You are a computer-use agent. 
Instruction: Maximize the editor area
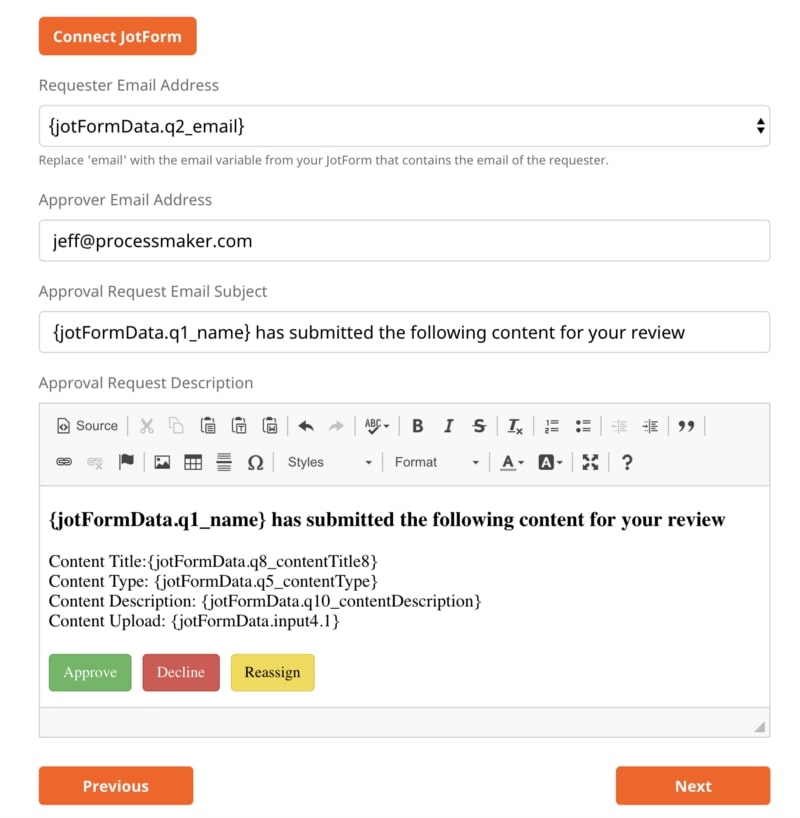tap(590, 462)
